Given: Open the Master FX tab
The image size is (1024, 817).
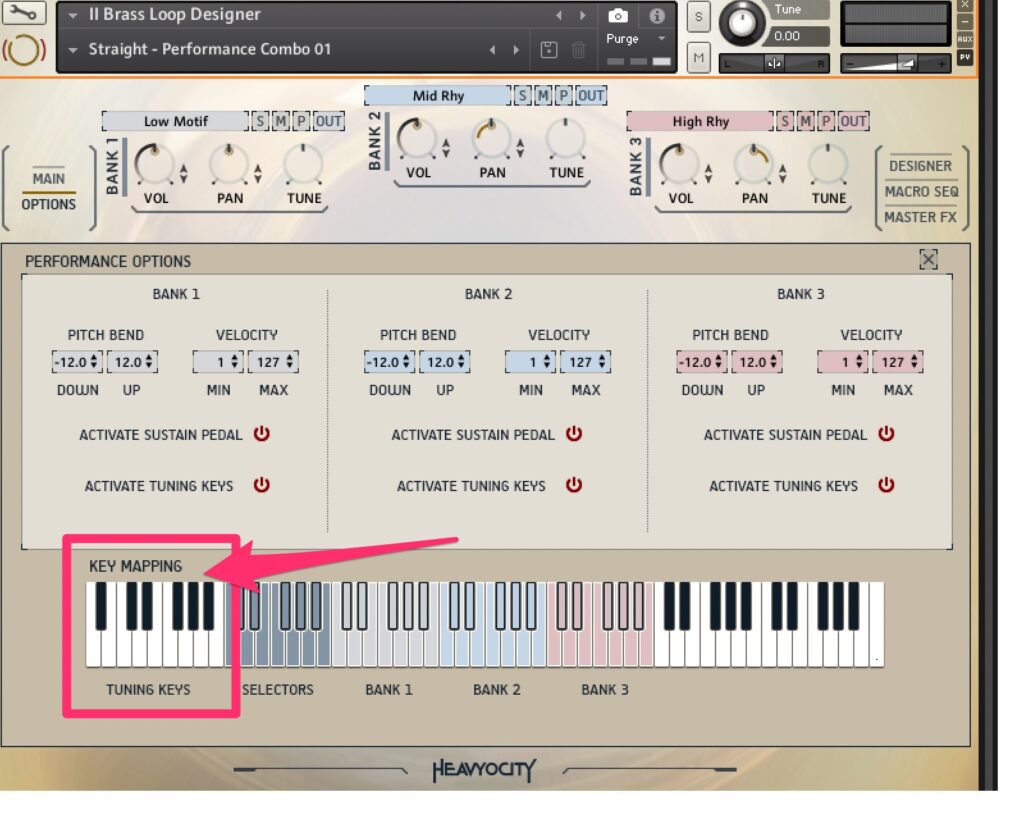Looking at the screenshot, I should click(x=920, y=217).
